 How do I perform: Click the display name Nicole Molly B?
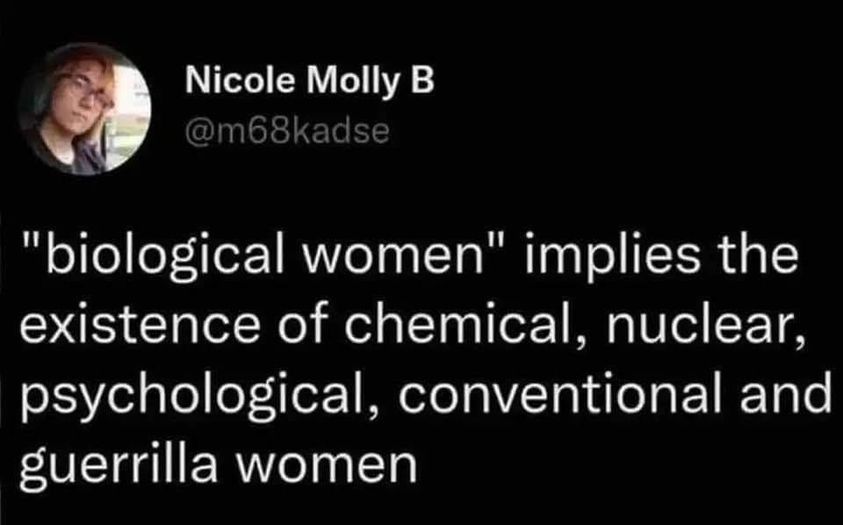point(311,83)
